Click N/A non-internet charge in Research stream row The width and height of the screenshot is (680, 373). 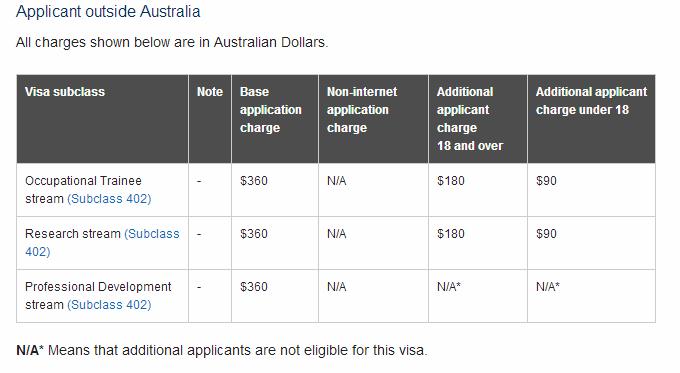[x=337, y=234]
